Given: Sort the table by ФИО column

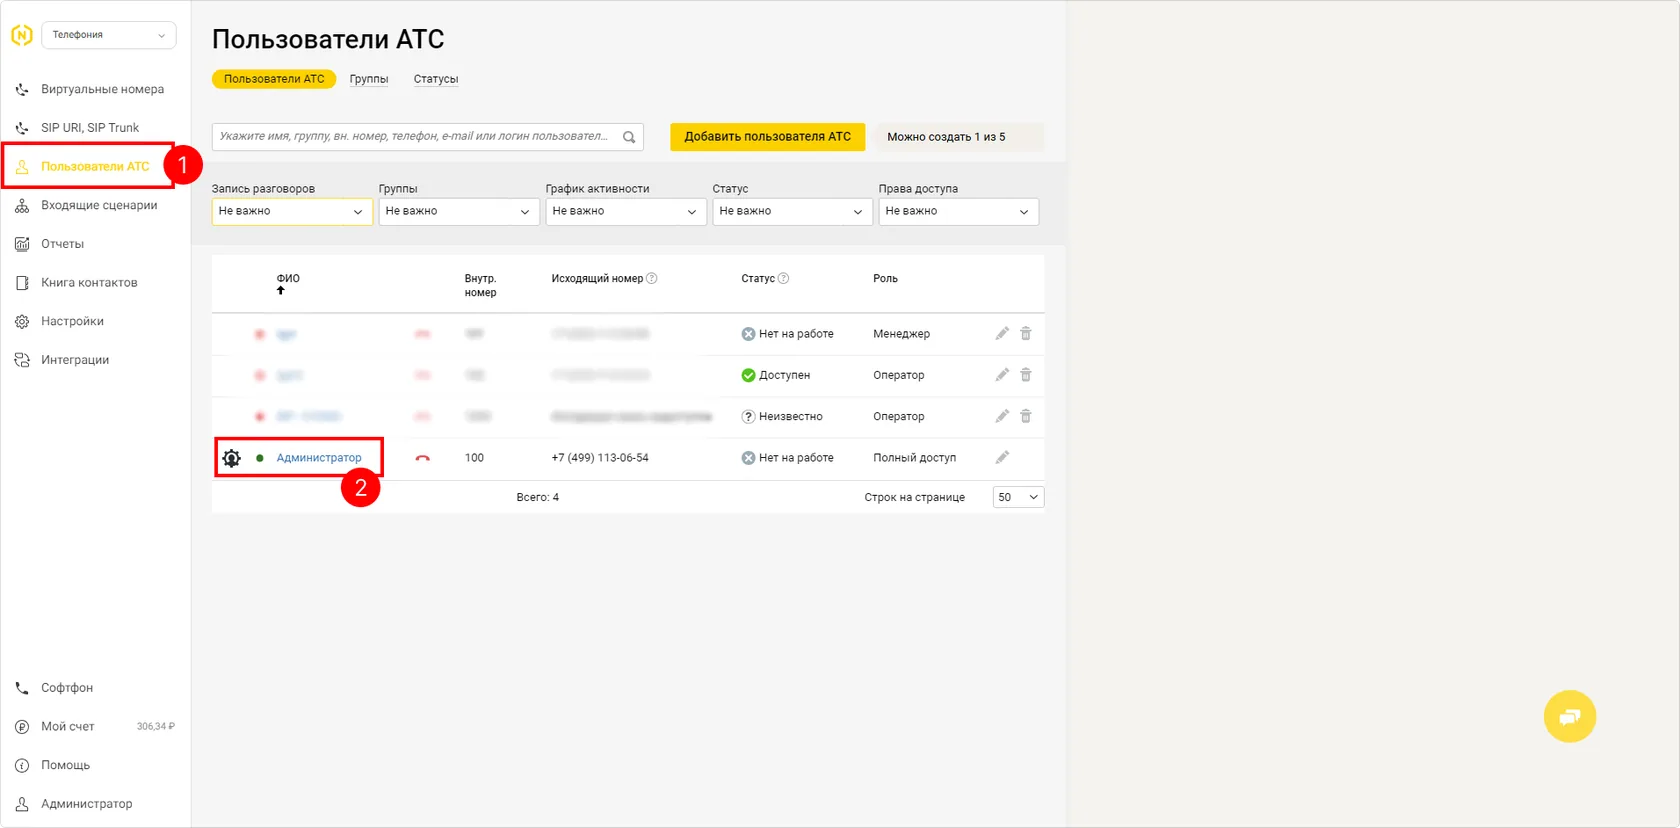Looking at the screenshot, I should [x=288, y=284].
